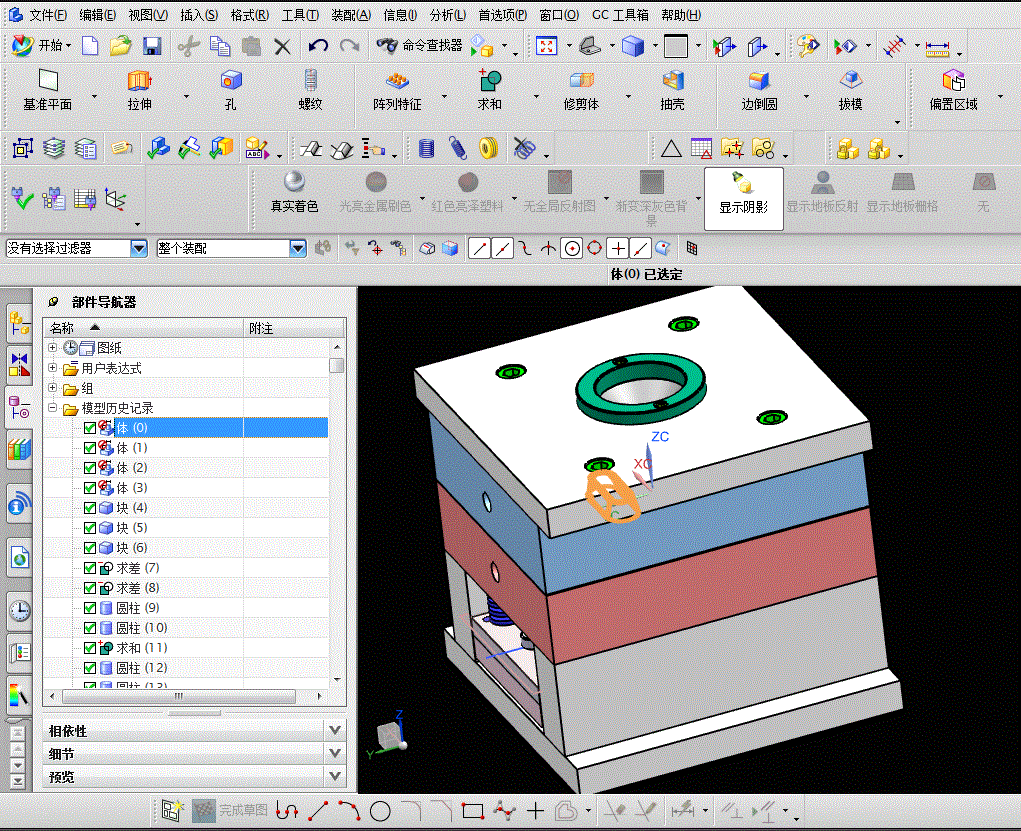Click the view orientation triad cube
Screen dimensions: 1021x831
pos(391,736)
